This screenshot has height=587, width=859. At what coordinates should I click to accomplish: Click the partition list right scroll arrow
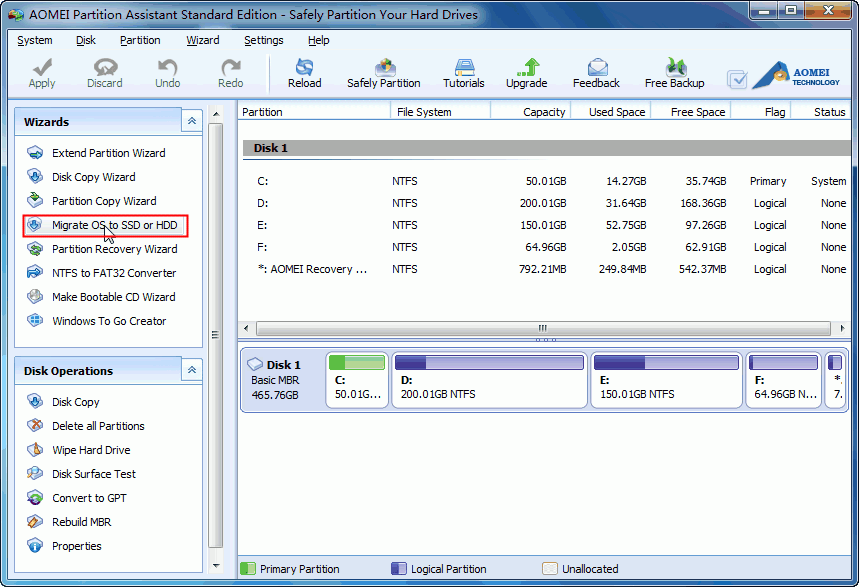[842, 328]
